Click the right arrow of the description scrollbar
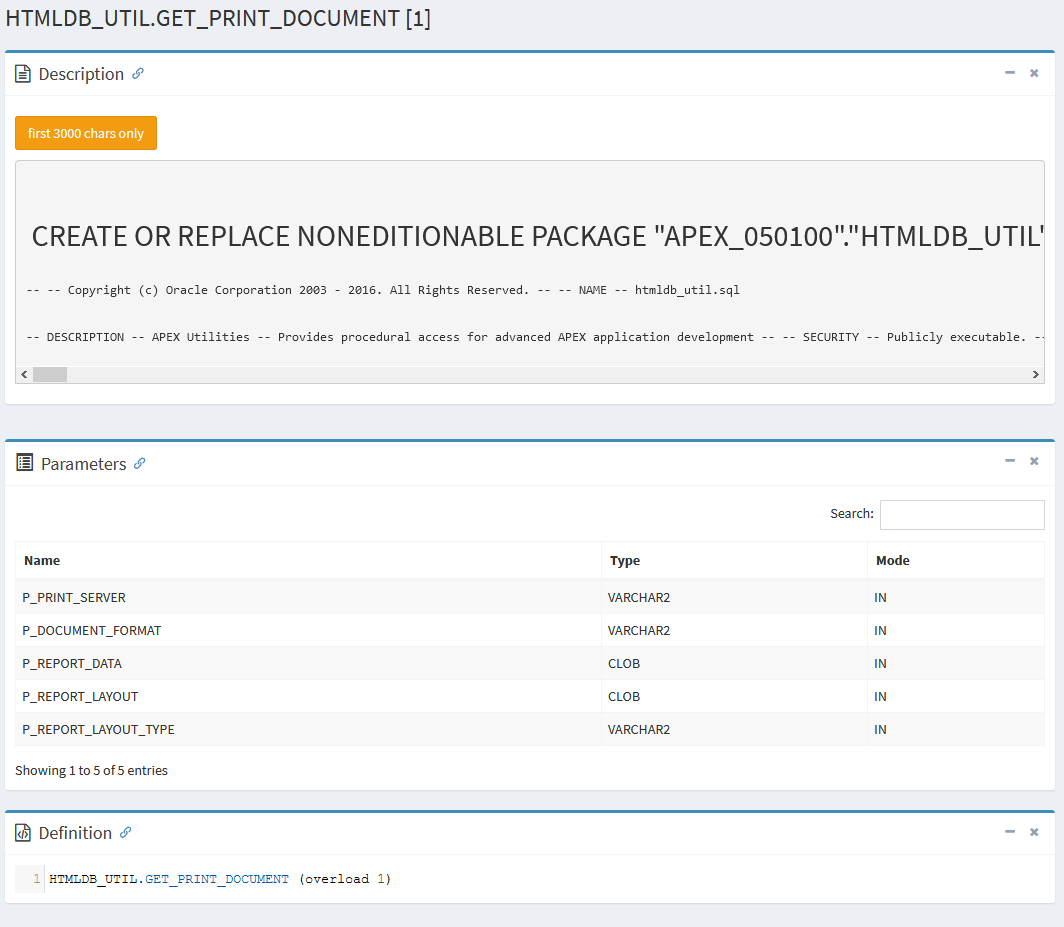 [x=1037, y=374]
